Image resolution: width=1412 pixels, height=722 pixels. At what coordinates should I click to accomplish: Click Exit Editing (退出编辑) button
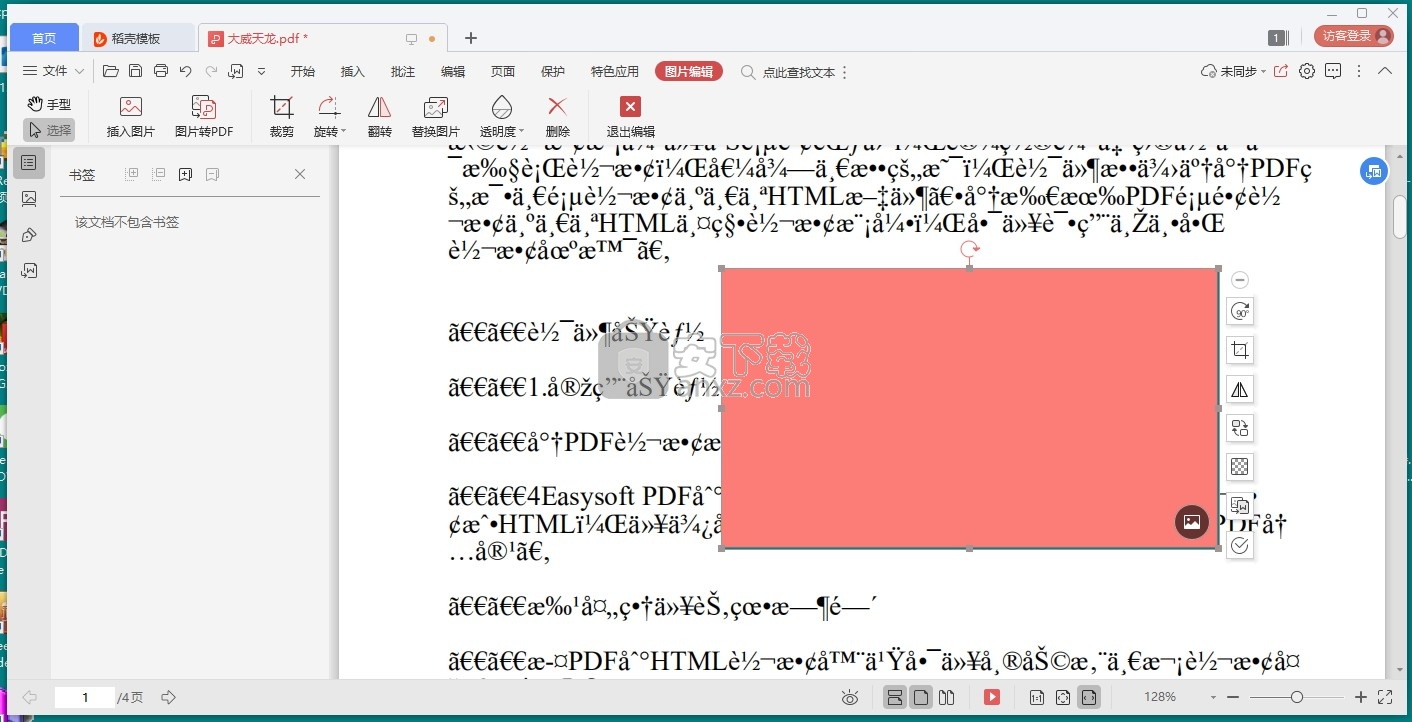click(x=630, y=118)
